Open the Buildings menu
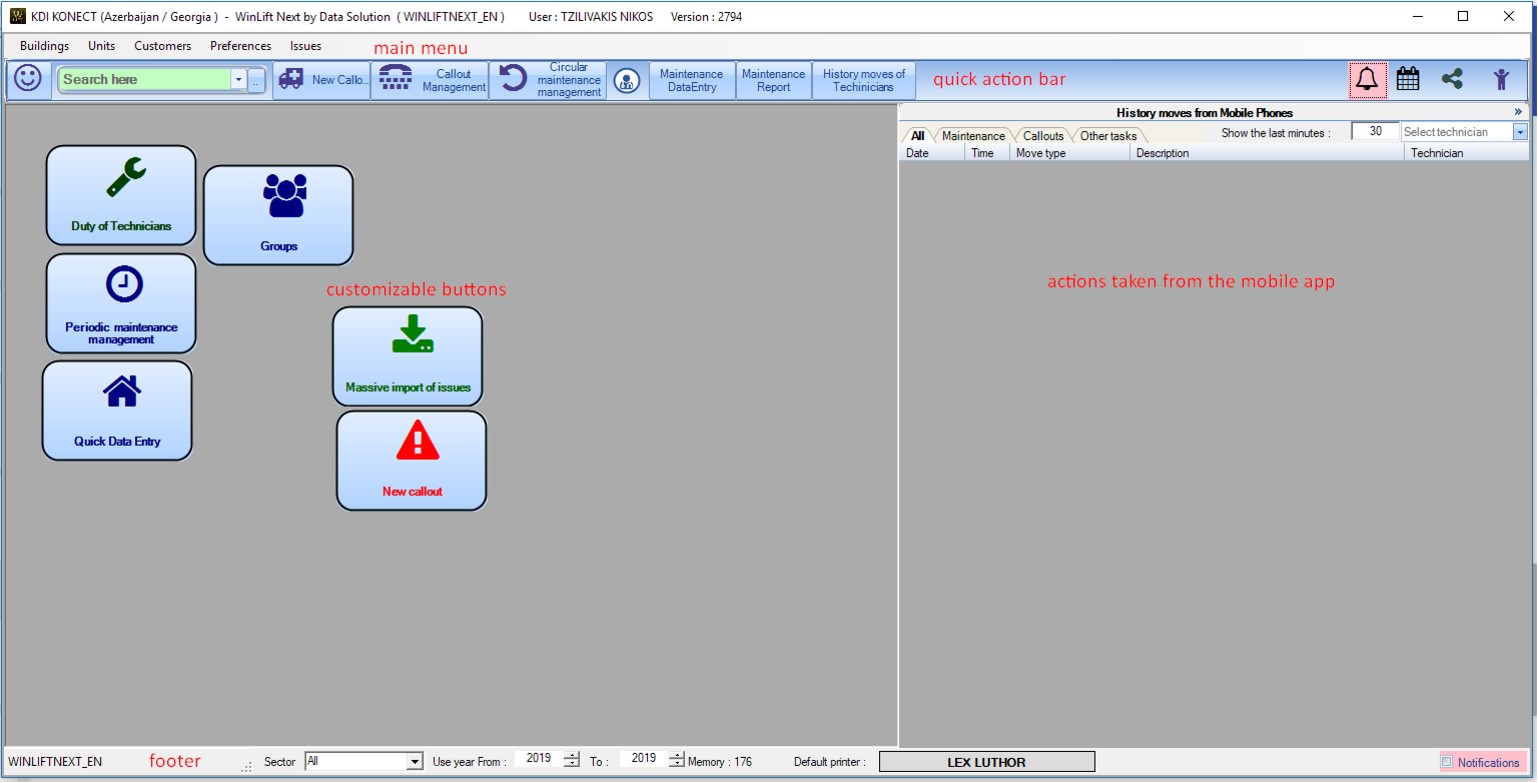 click(44, 46)
